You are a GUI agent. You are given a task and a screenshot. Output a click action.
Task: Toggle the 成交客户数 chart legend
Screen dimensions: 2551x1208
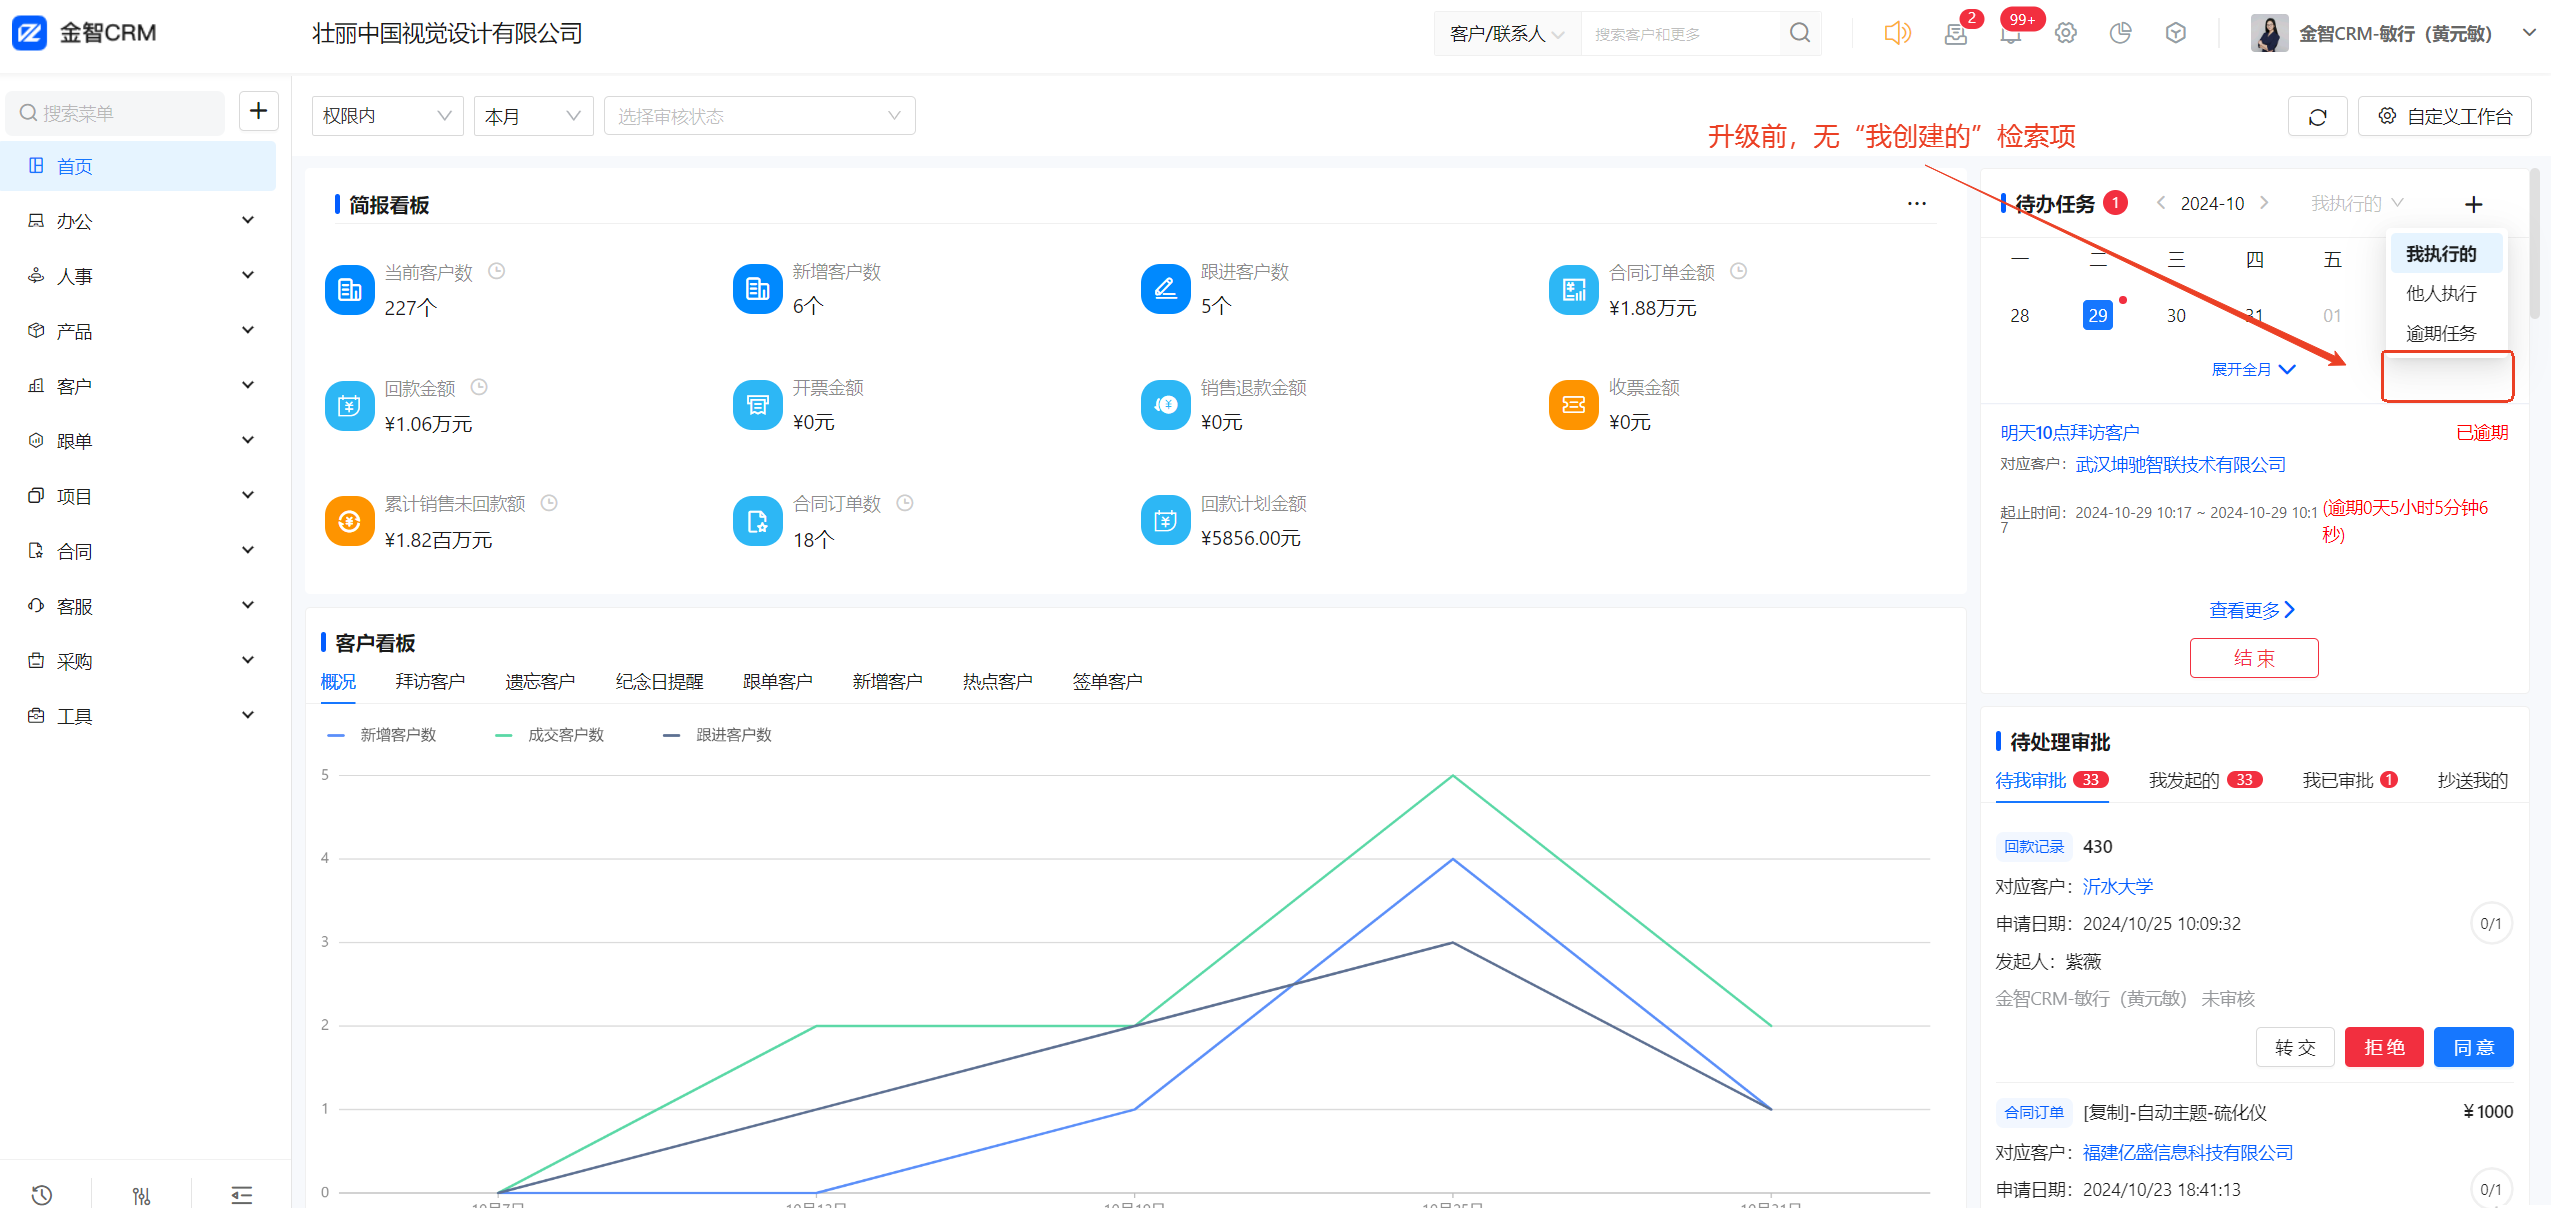(x=550, y=735)
